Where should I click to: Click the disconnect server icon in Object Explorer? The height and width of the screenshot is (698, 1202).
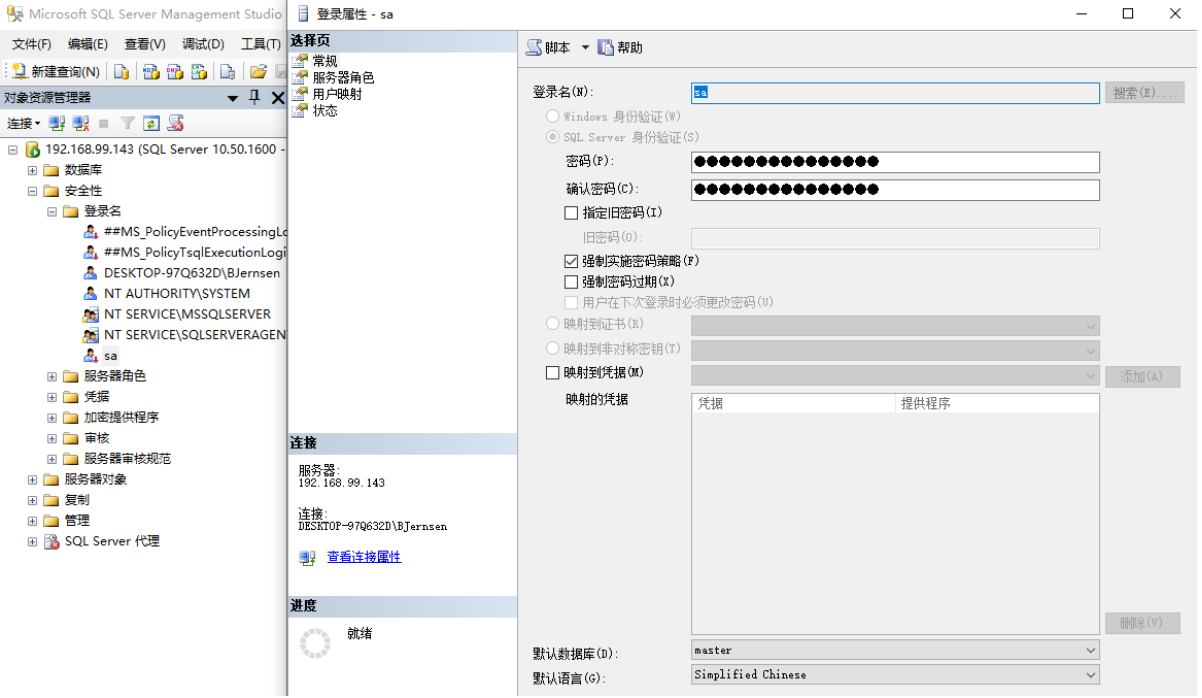(x=81, y=123)
